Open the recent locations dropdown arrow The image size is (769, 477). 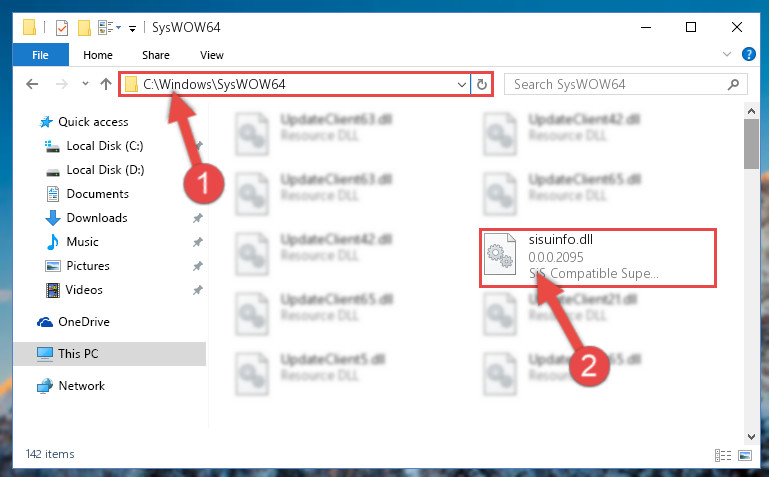pyautogui.click(x=85, y=84)
